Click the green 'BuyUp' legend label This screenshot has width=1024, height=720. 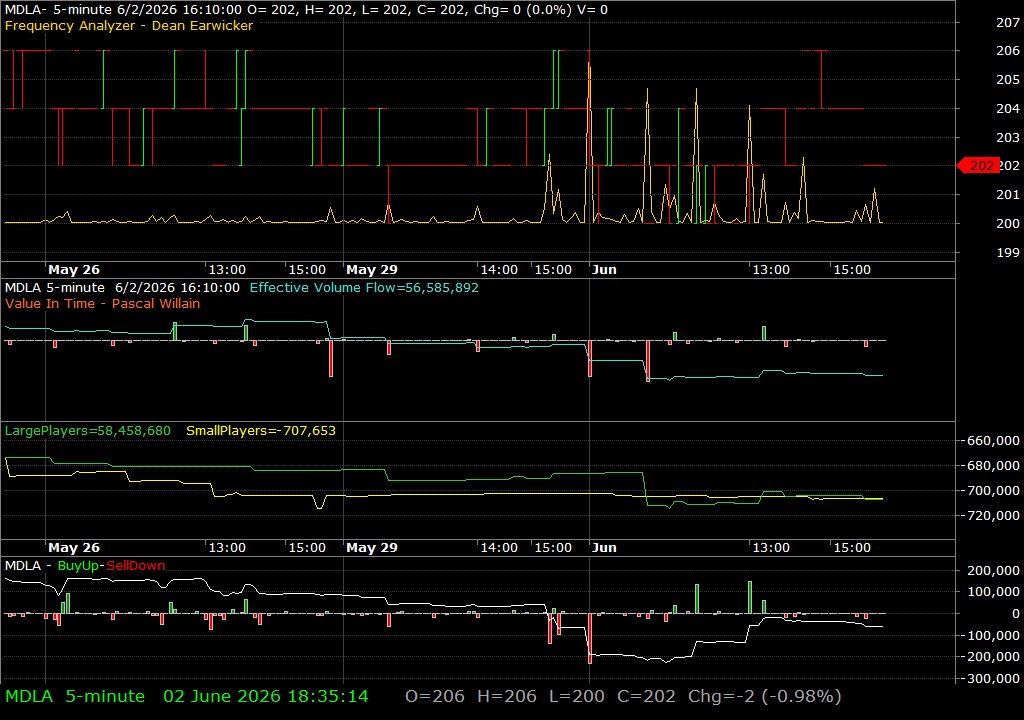[78, 565]
